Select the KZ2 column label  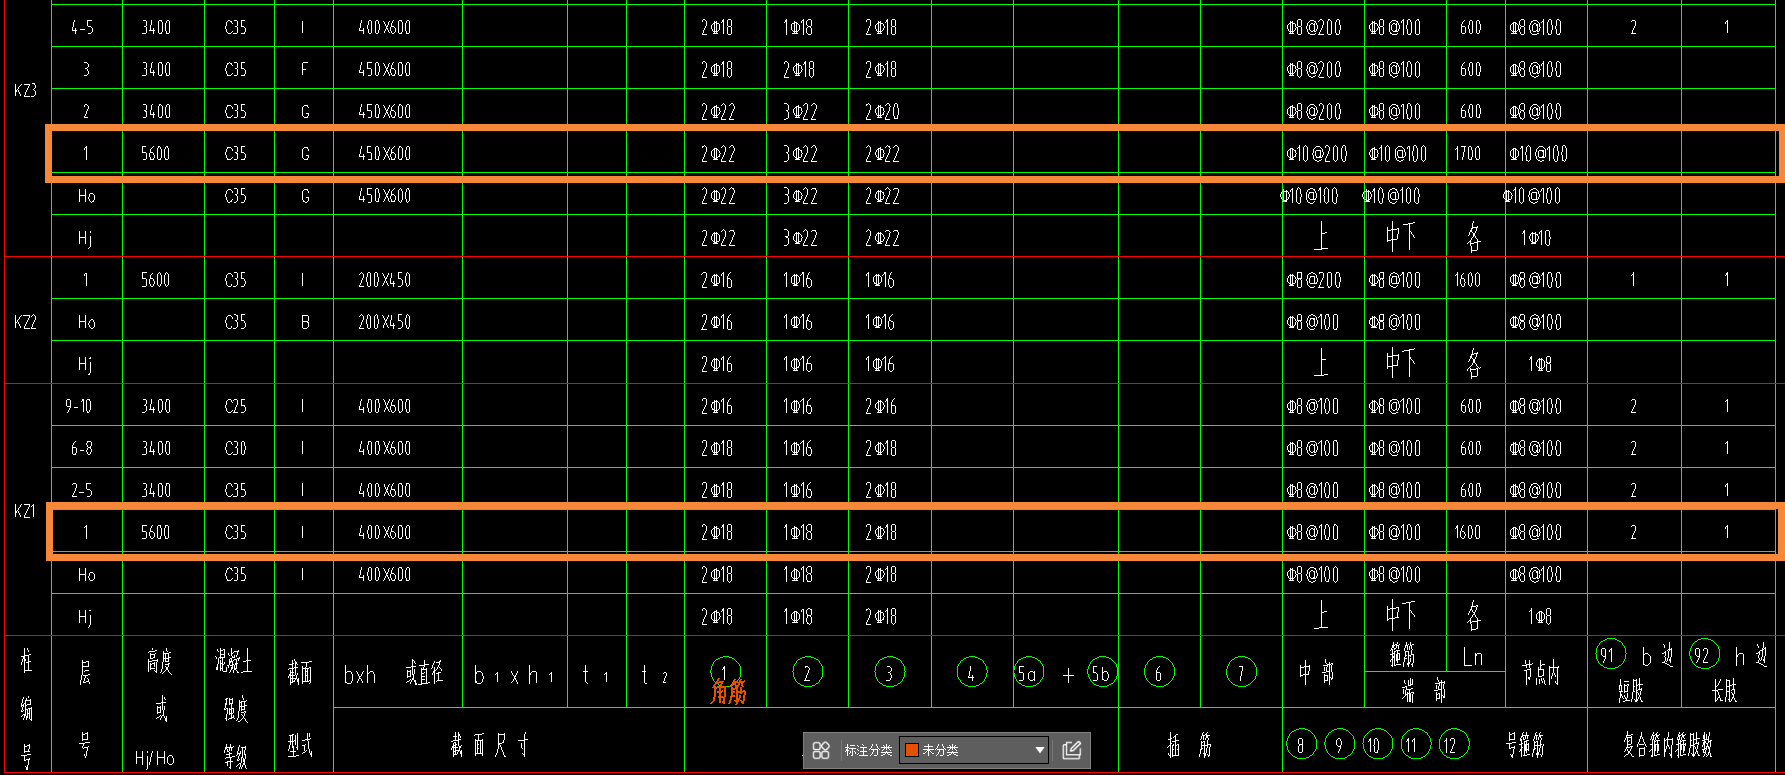point(25,322)
